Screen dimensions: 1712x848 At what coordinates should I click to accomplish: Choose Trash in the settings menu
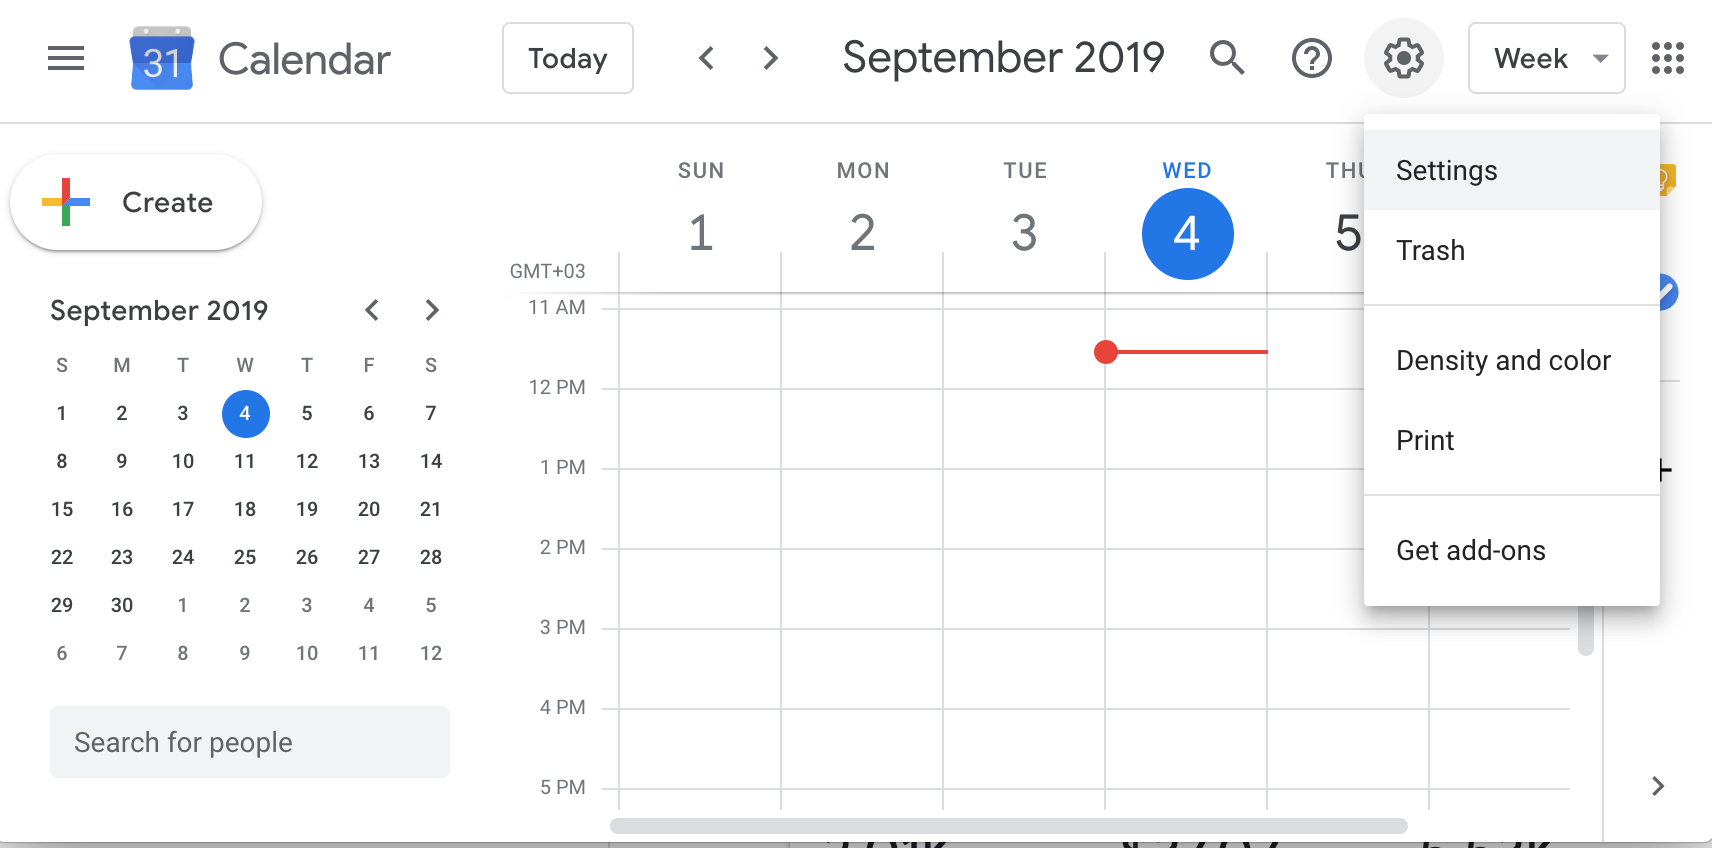click(1430, 251)
